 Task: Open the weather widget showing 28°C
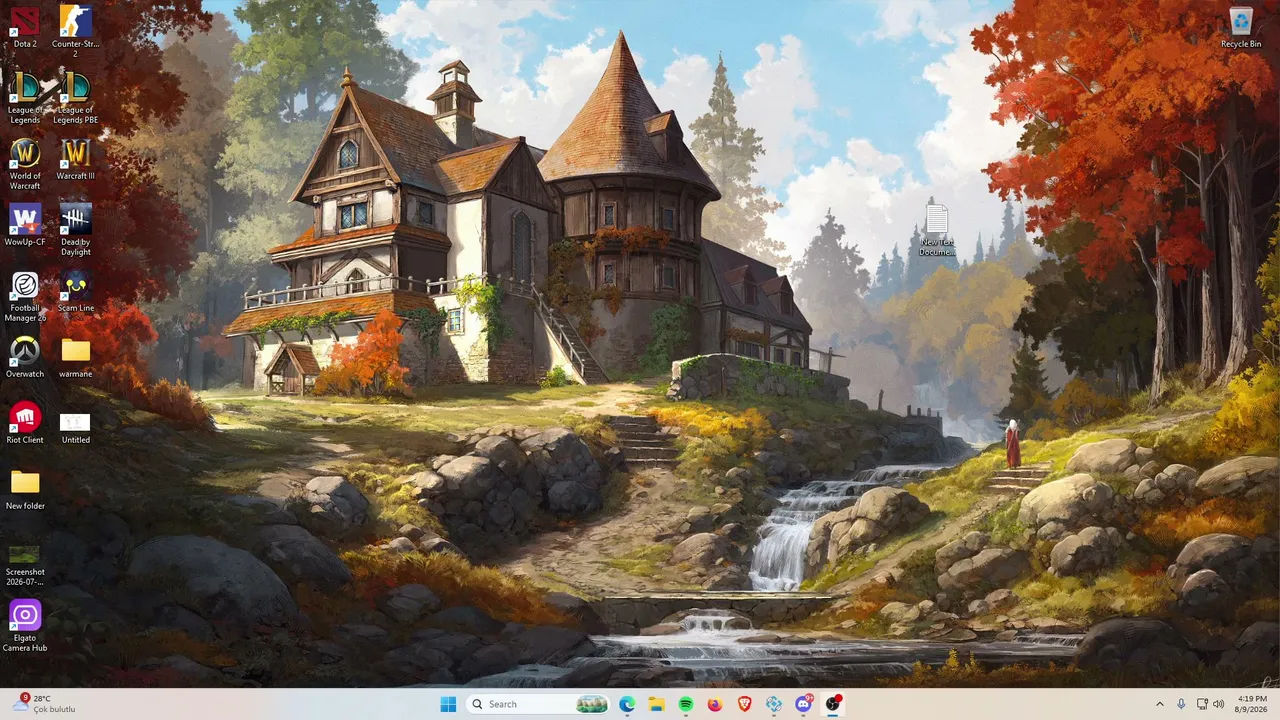pos(45,704)
